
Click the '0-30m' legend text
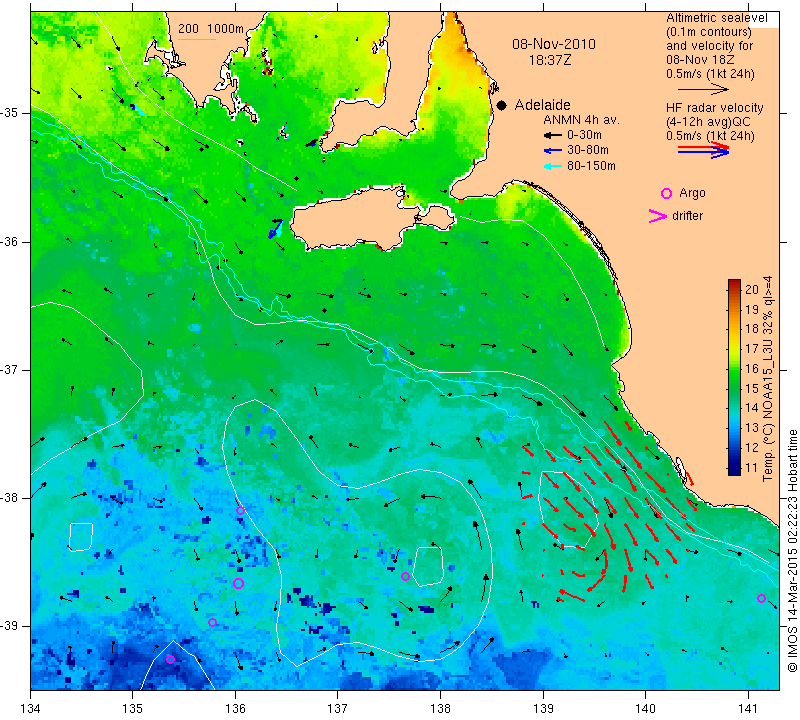(x=584, y=135)
